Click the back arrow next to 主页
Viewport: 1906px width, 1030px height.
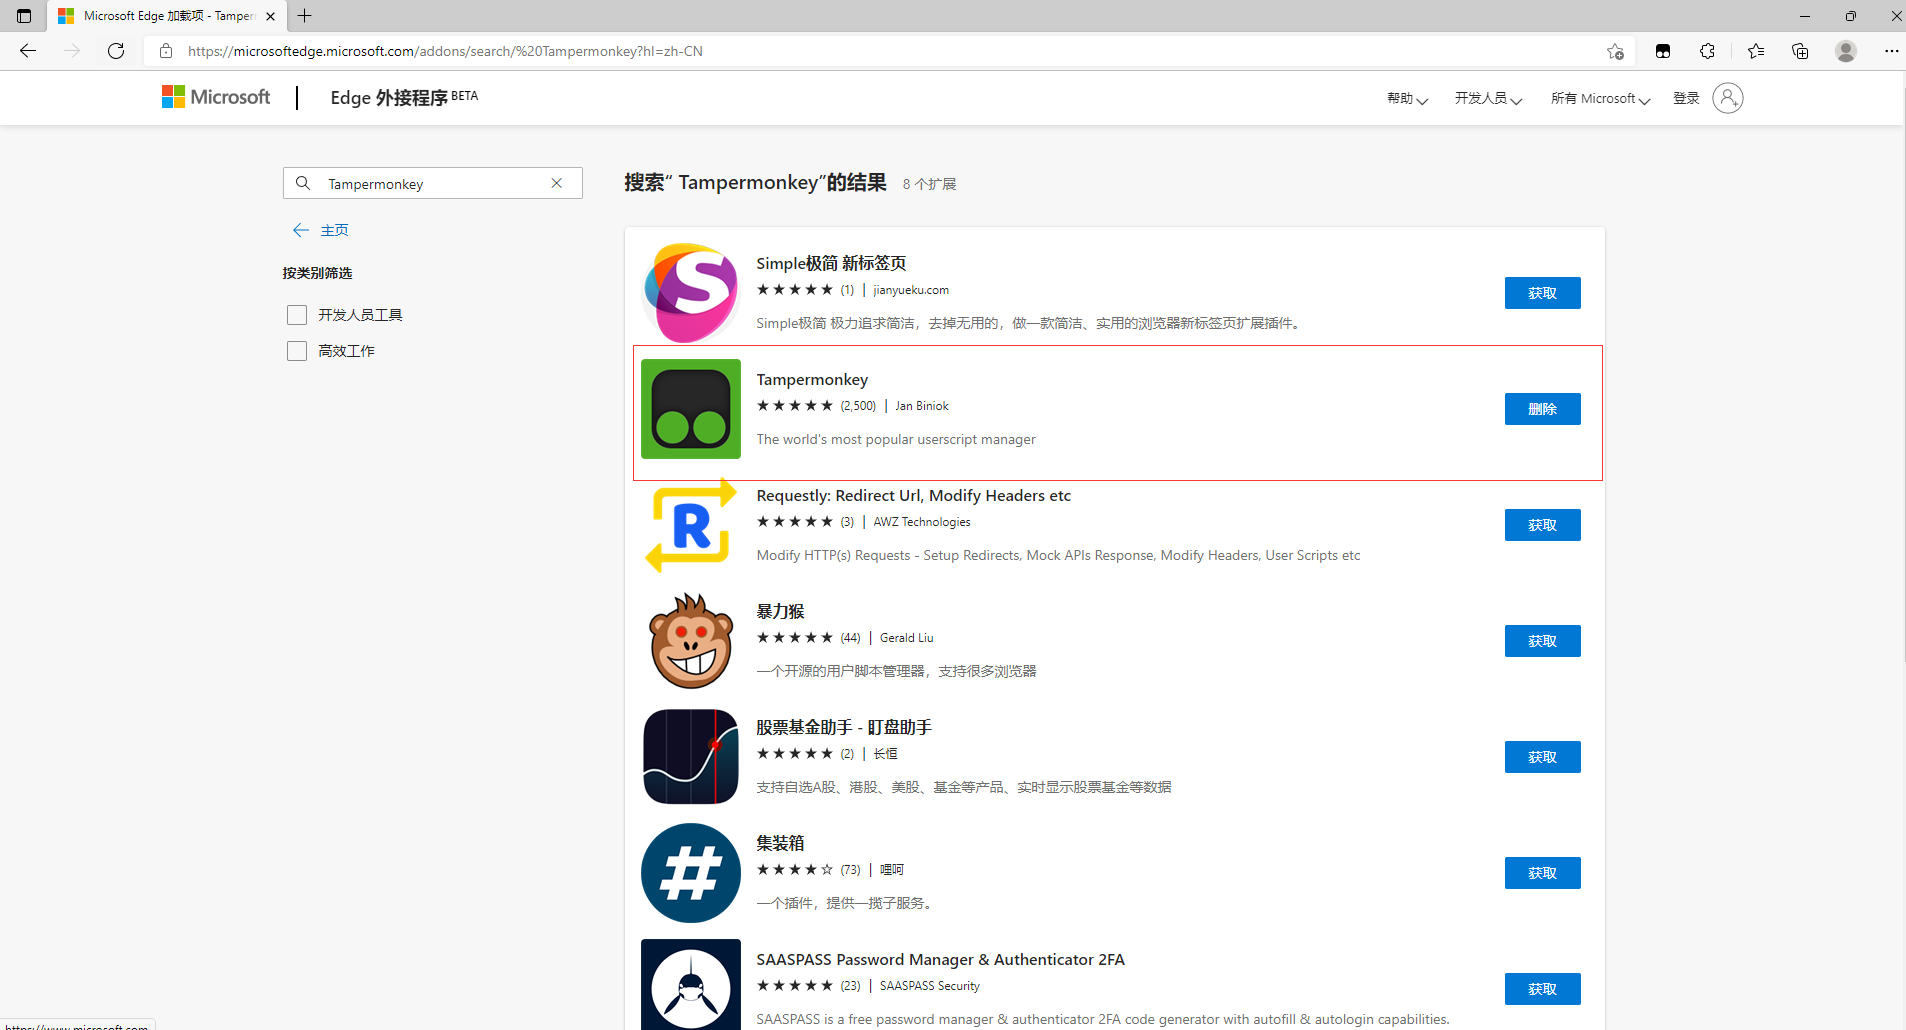tap(300, 230)
